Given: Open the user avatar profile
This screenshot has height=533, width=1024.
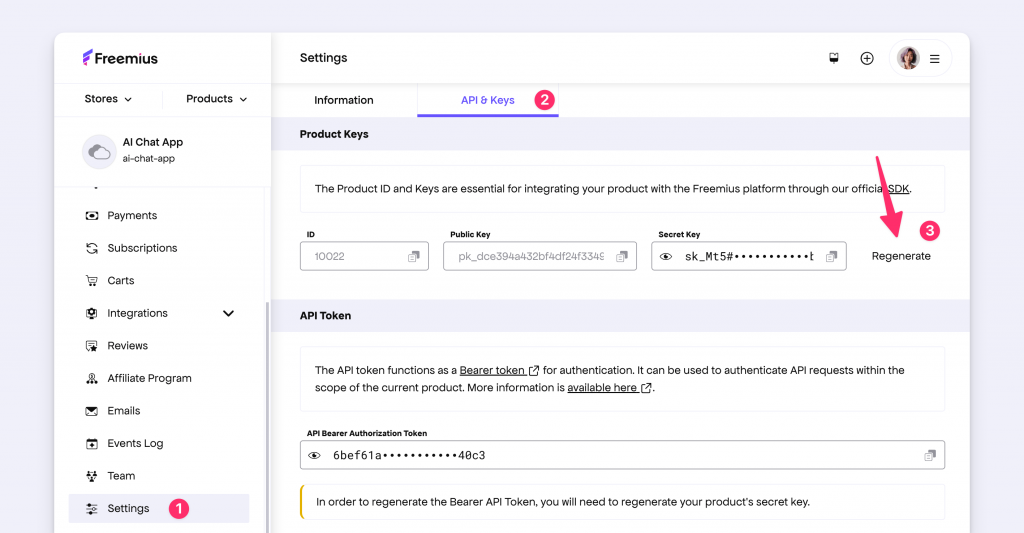Looking at the screenshot, I should [x=908, y=58].
